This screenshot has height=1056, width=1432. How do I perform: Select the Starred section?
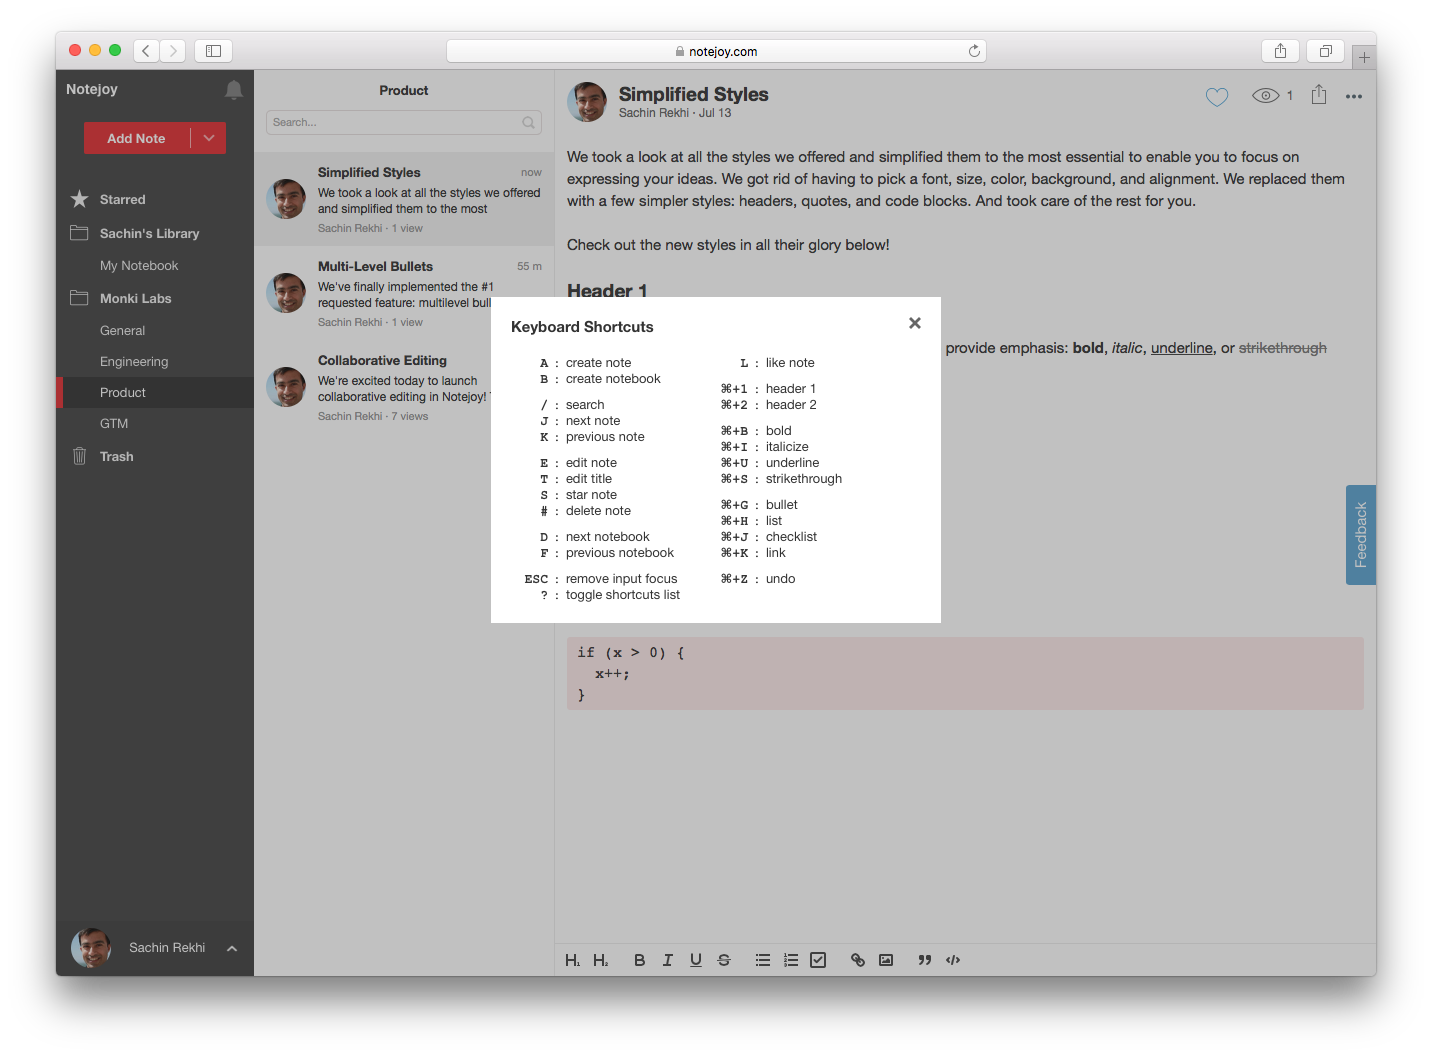(x=122, y=200)
